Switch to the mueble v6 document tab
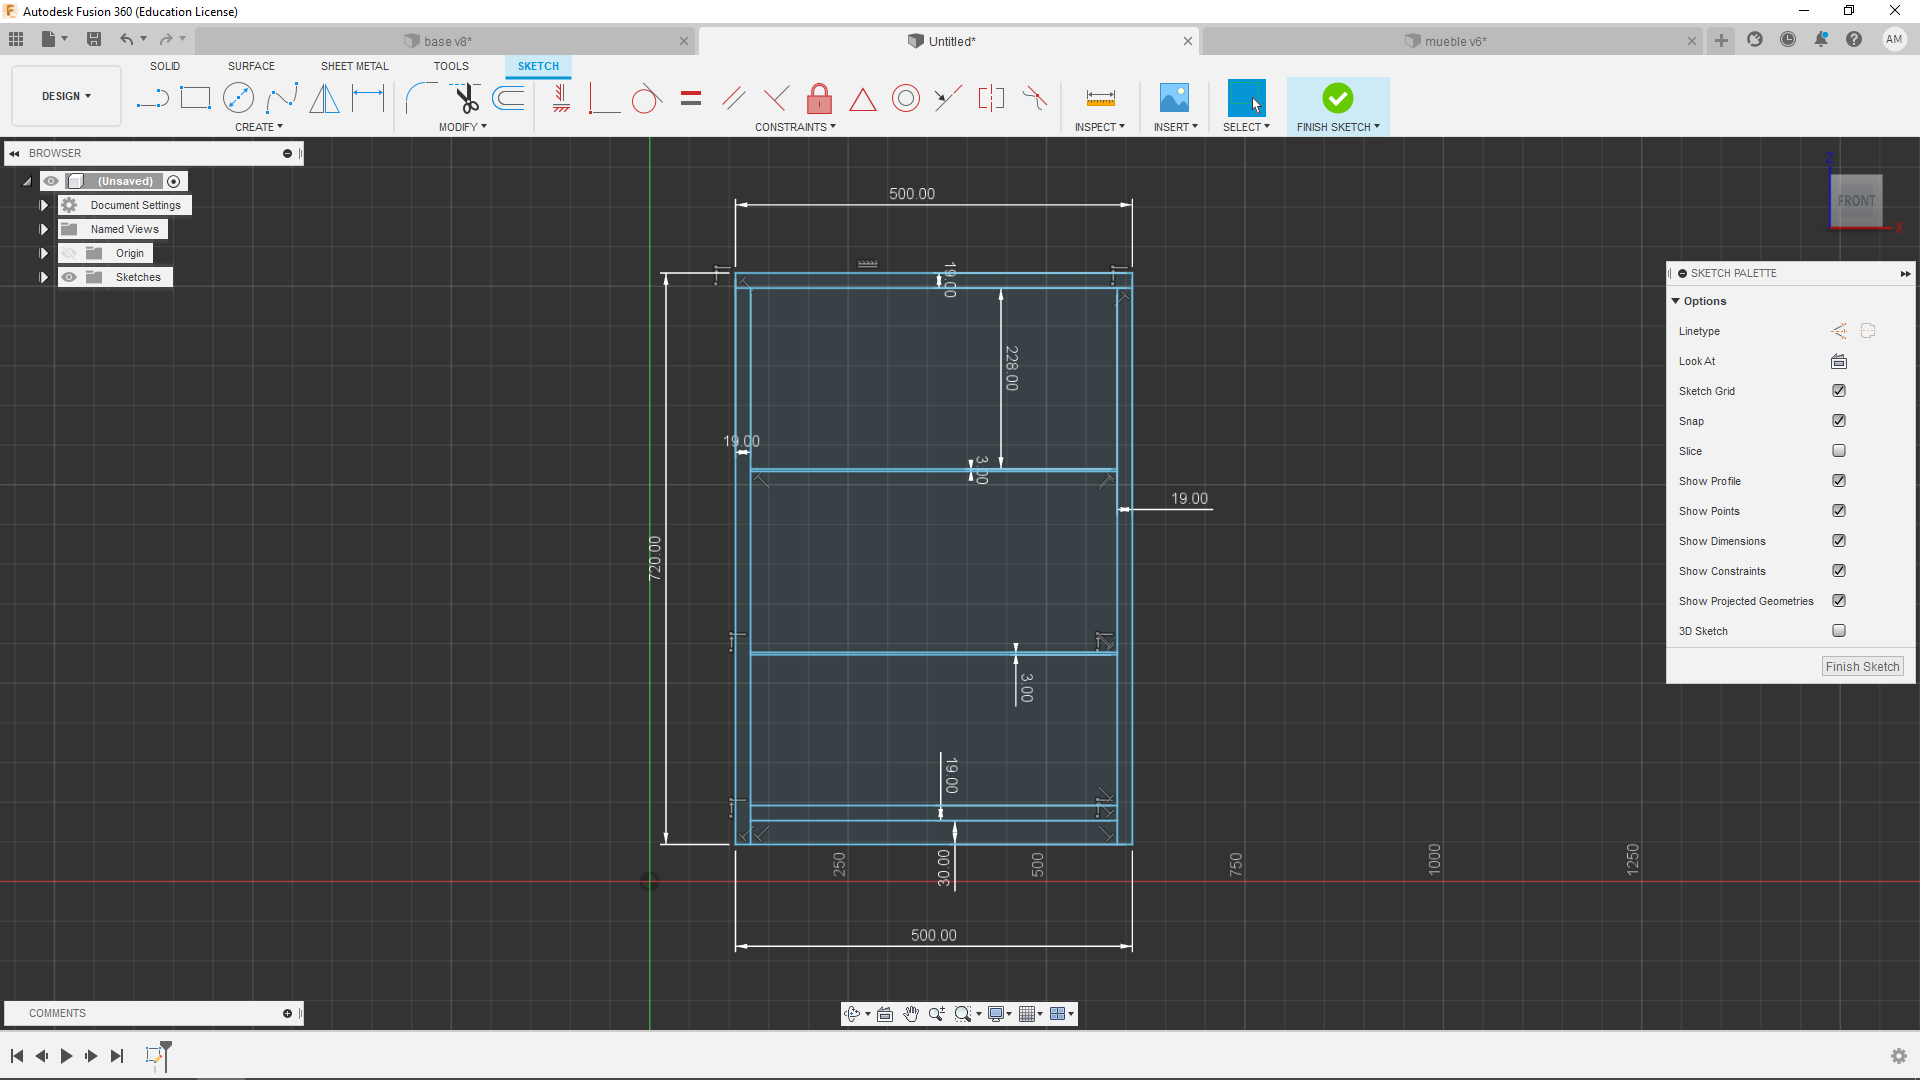Screen dimensions: 1920x1080 (x=1454, y=41)
